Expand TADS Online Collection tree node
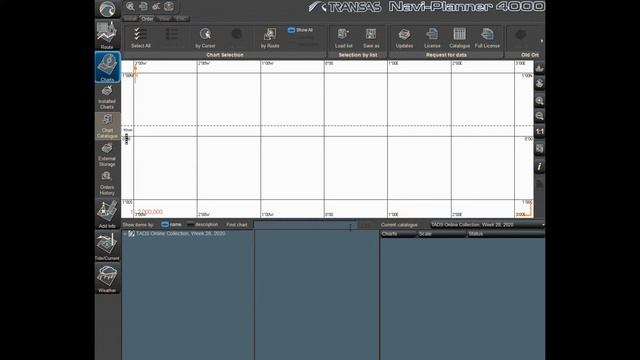The image size is (640, 360). coord(125,234)
